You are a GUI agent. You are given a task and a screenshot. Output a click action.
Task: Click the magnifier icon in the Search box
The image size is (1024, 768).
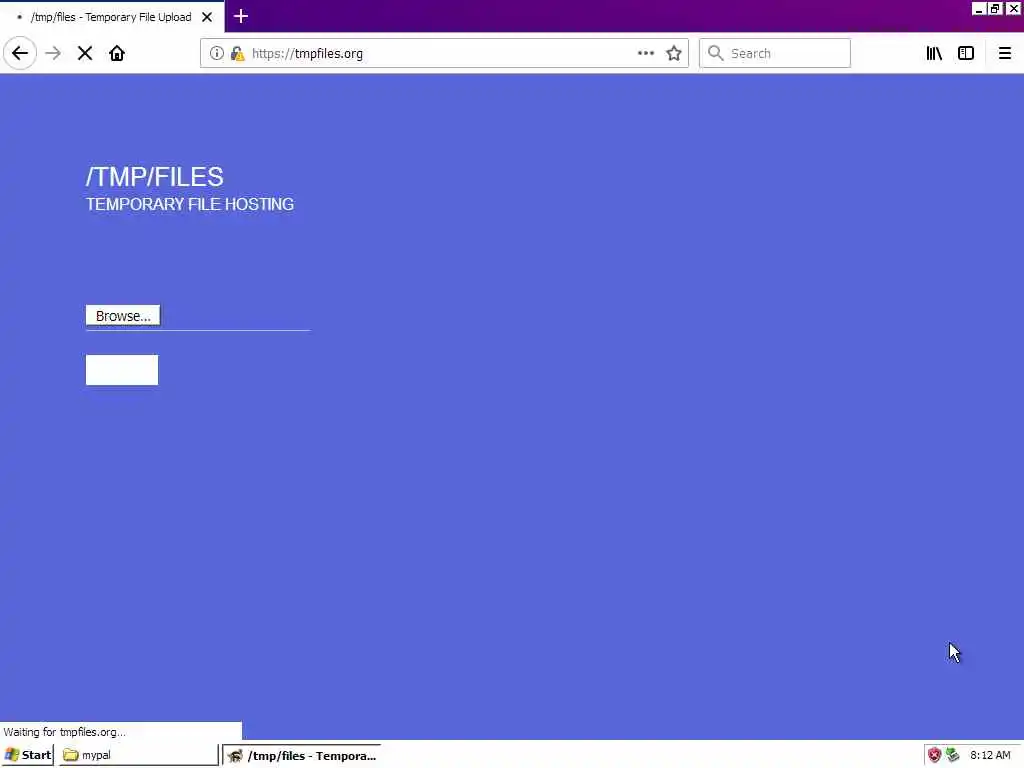(x=716, y=53)
